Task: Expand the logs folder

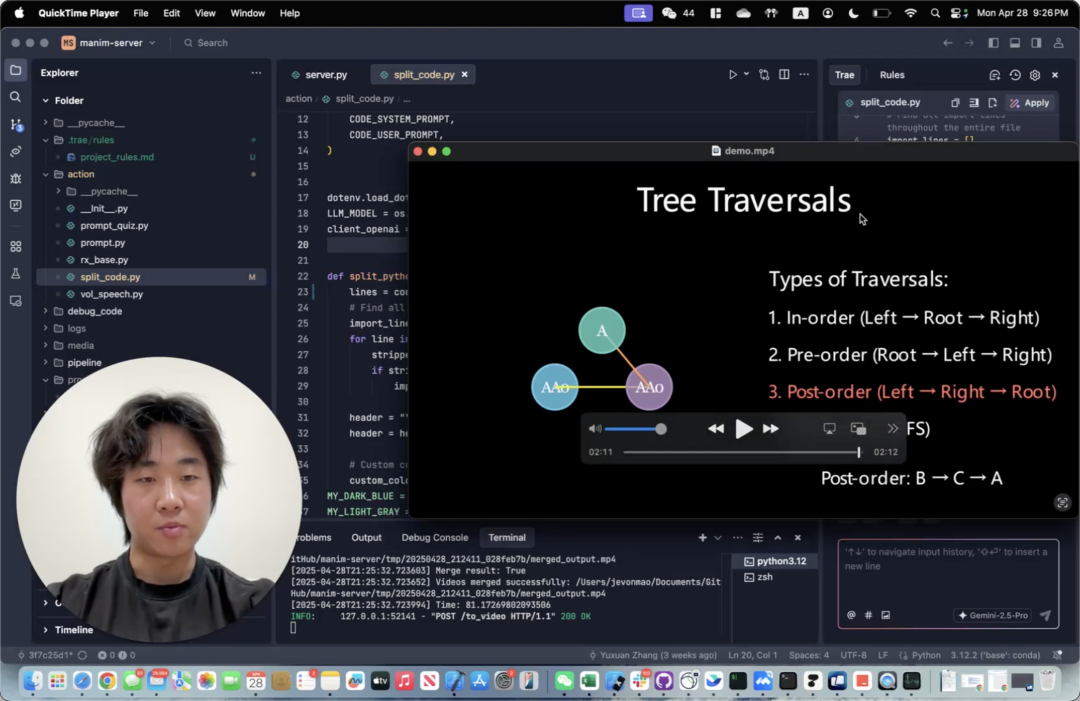Action: click(x=45, y=328)
